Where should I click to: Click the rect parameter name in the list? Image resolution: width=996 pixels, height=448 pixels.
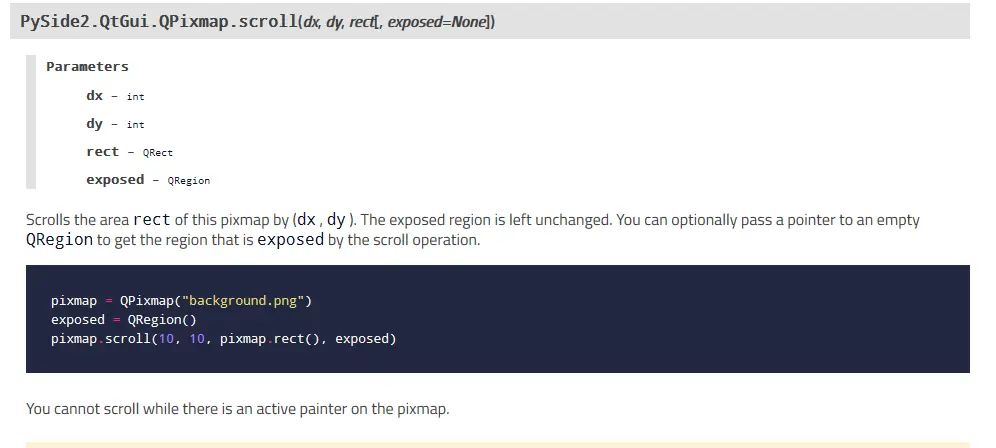pos(102,152)
